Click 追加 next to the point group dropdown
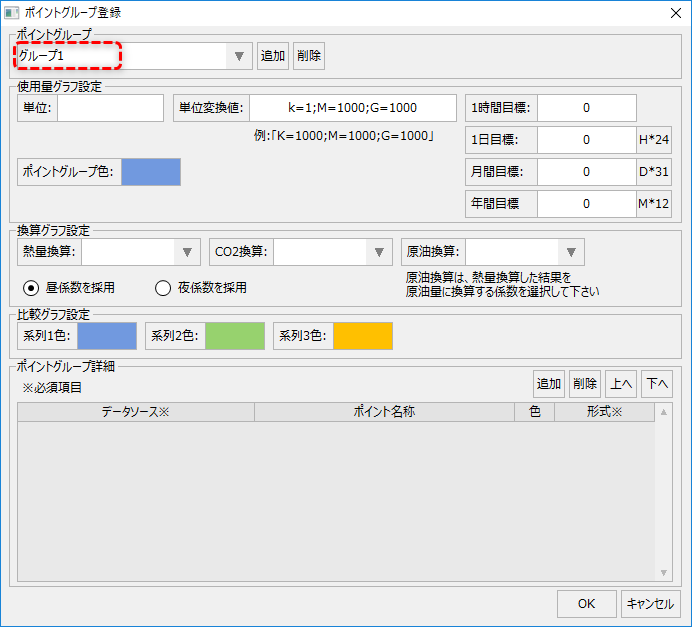Screen dimensions: 692x627 (273, 56)
